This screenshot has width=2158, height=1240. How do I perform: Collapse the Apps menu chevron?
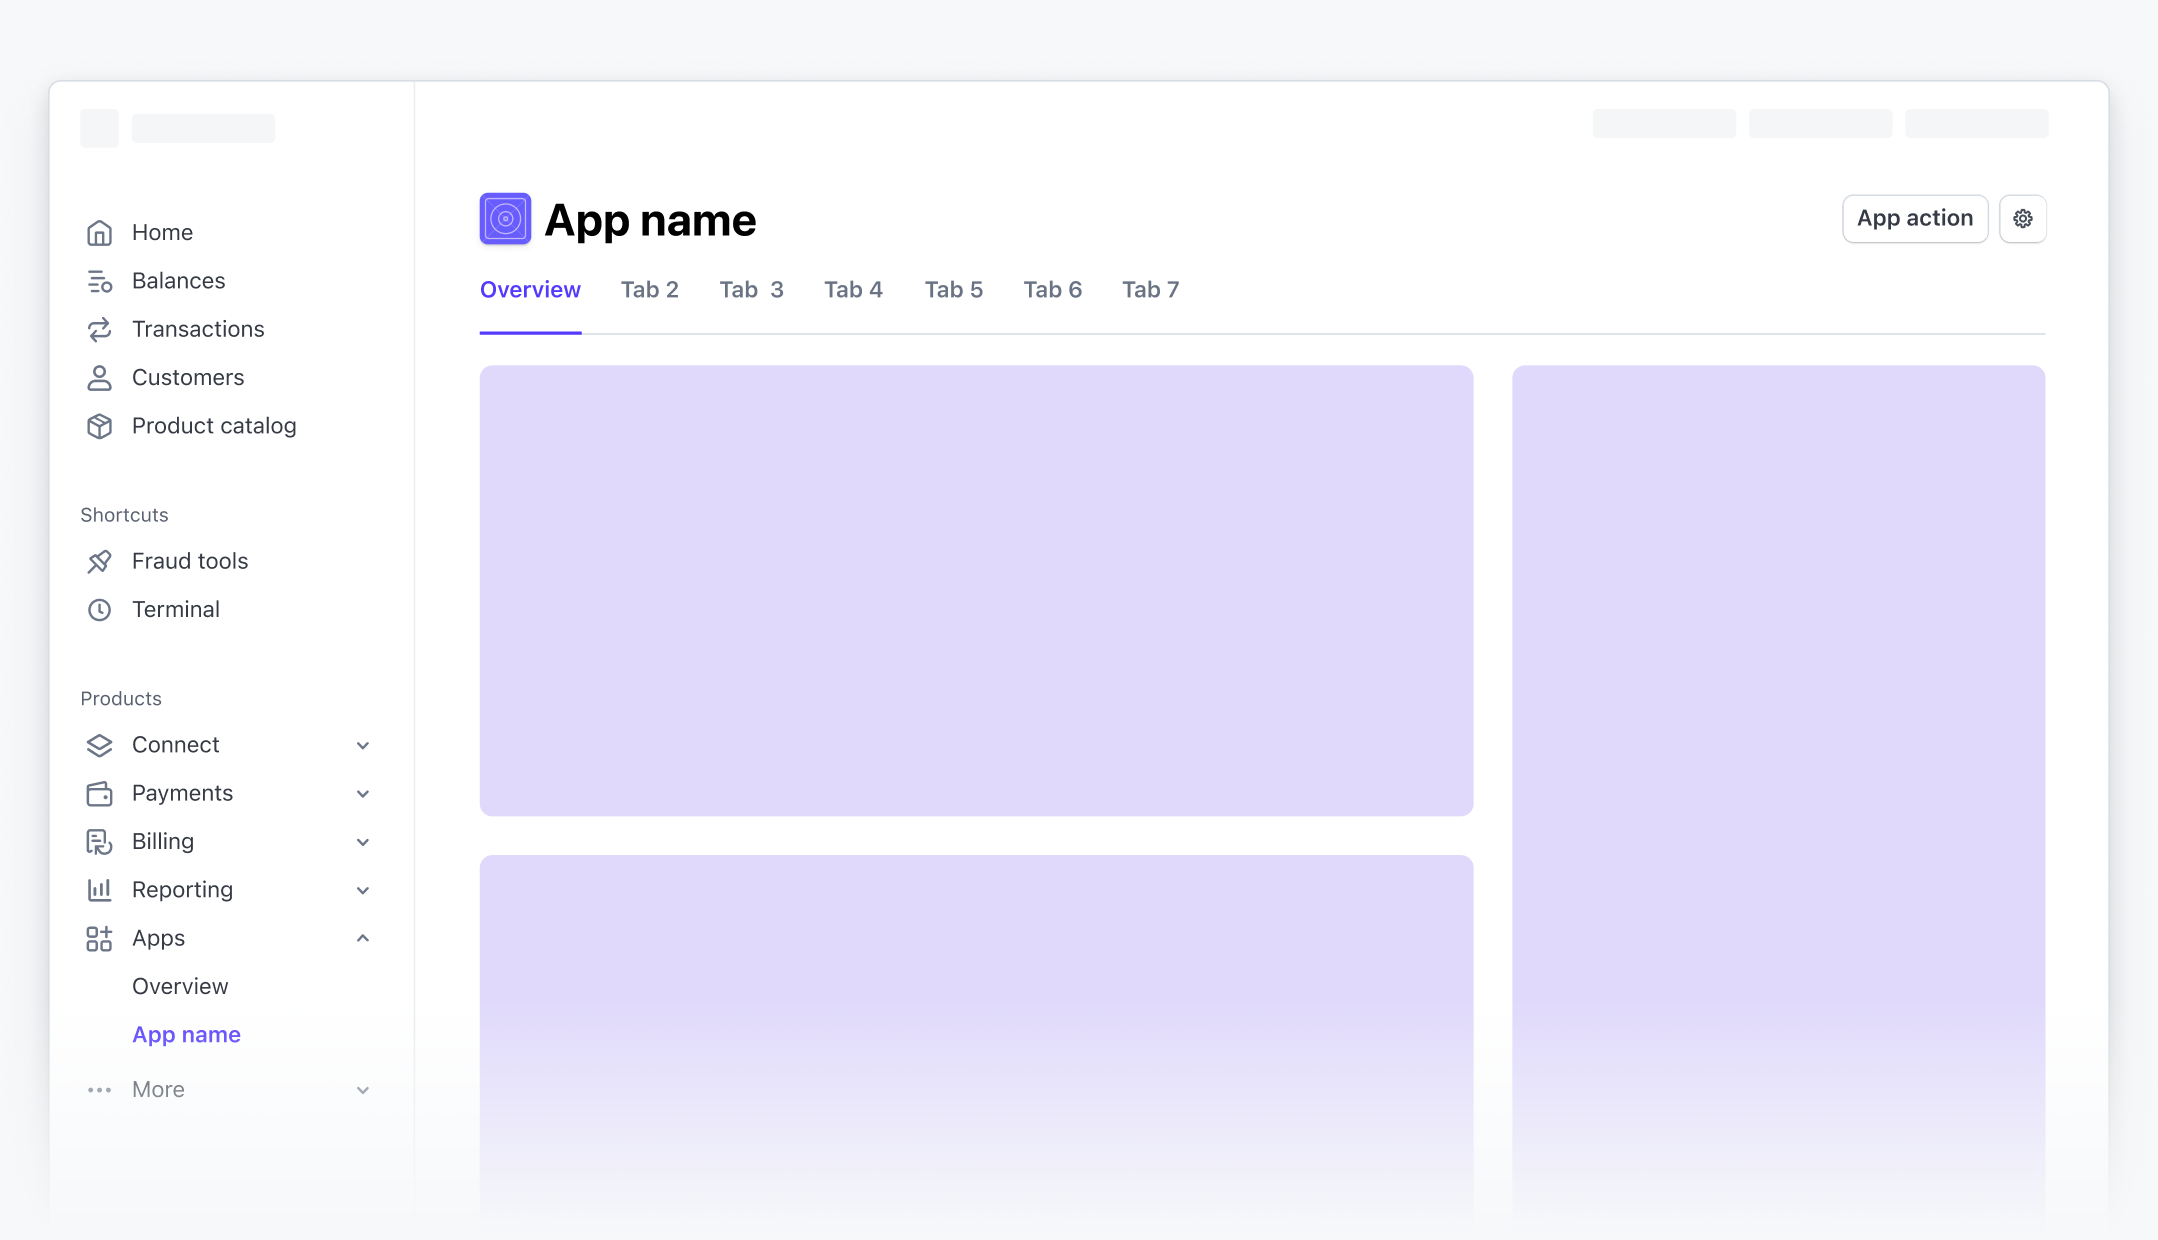(363, 938)
